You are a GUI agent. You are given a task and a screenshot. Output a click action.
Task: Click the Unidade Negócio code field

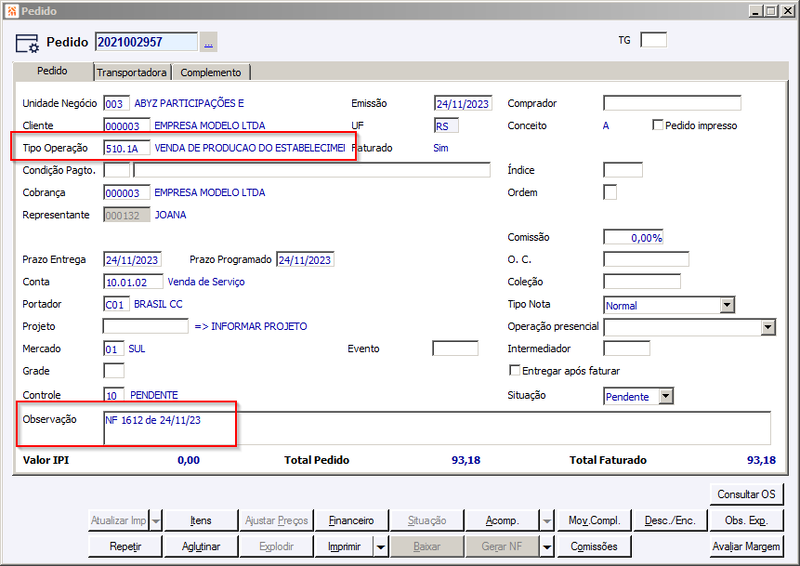pos(116,104)
